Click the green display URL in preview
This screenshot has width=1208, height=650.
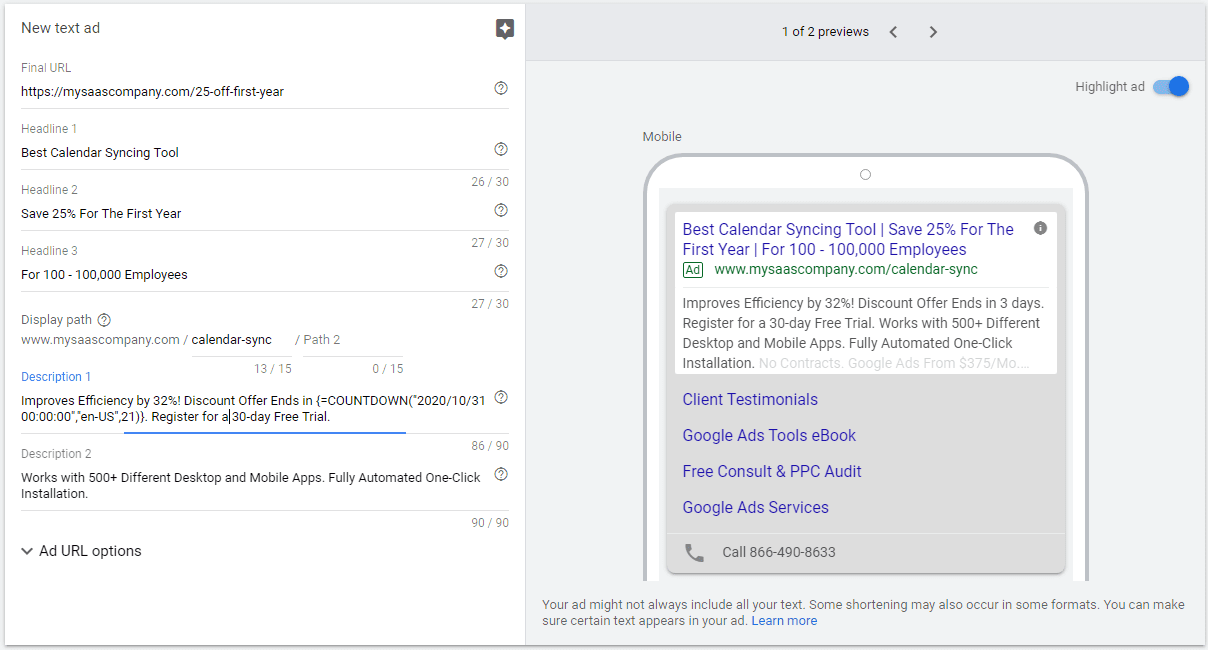(x=846, y=270)
